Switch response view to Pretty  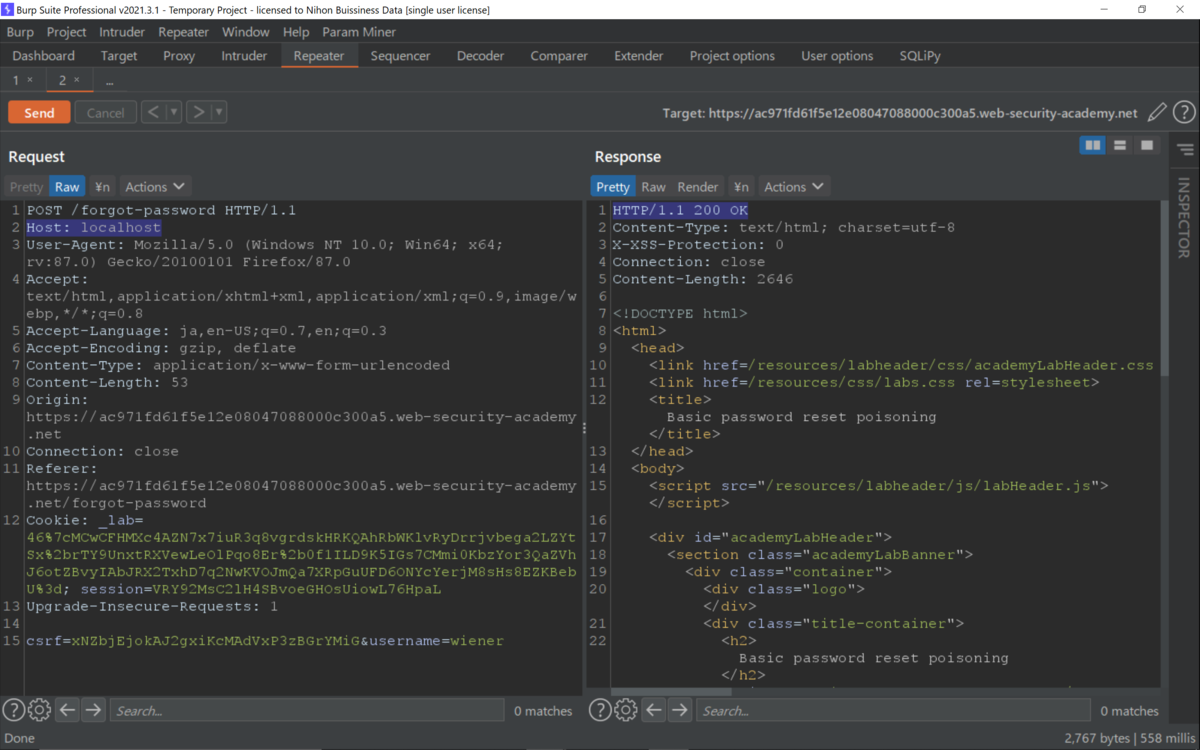[612, 187]
